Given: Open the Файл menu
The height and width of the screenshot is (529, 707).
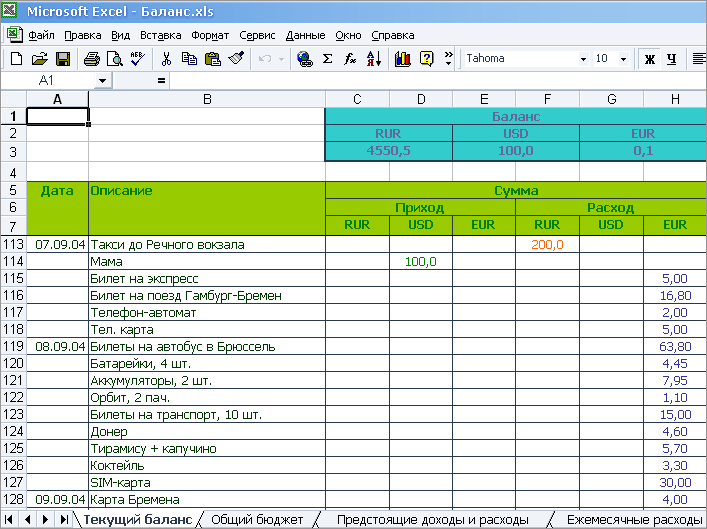Looking at the screenshot, I should click(41, 35).
